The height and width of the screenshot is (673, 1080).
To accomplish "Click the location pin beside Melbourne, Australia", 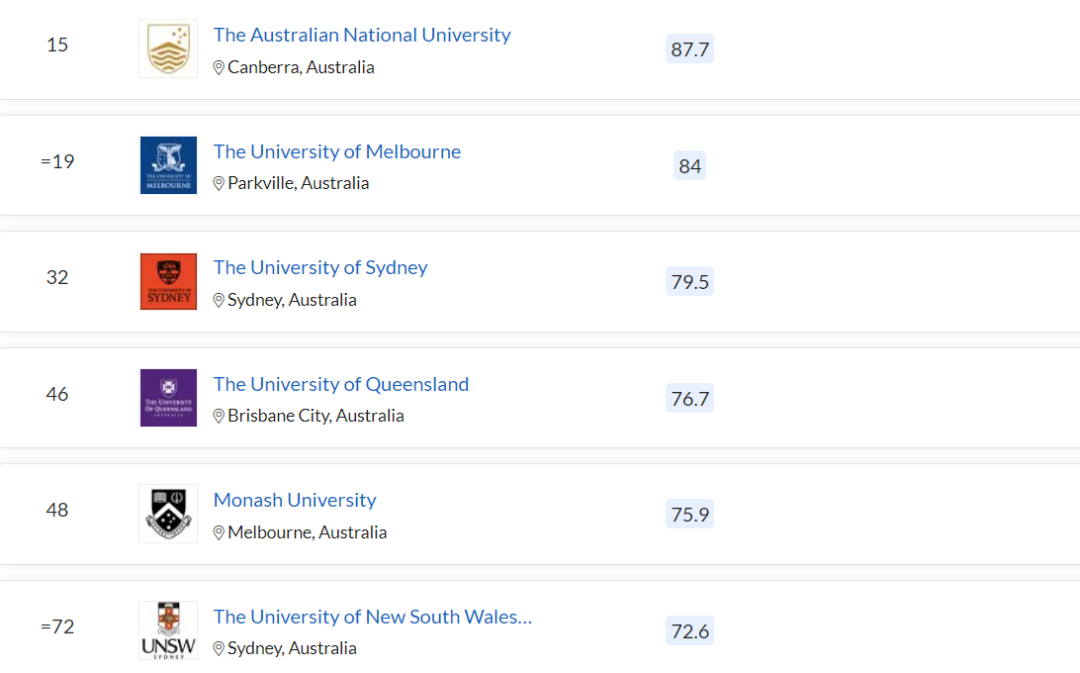I will [218, 532].
